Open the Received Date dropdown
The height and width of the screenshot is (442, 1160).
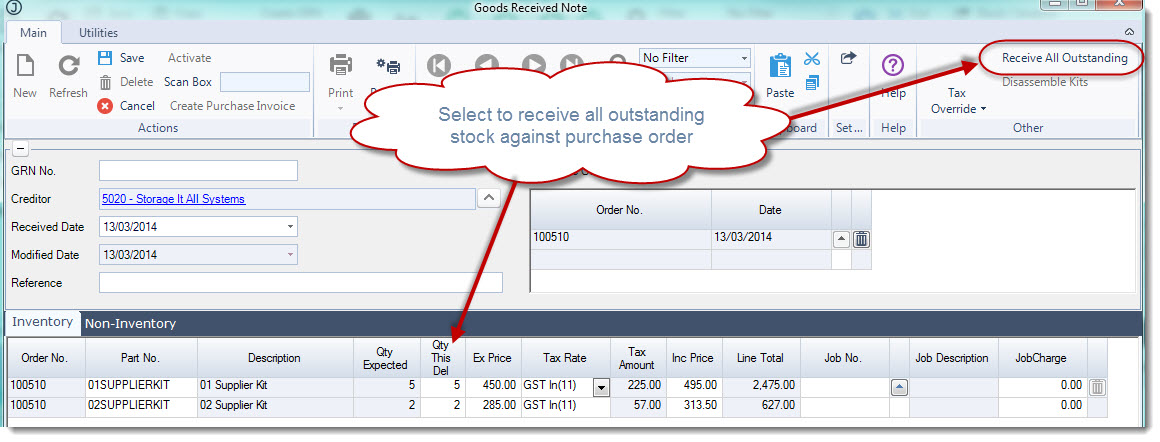click(x=291, y=227)
